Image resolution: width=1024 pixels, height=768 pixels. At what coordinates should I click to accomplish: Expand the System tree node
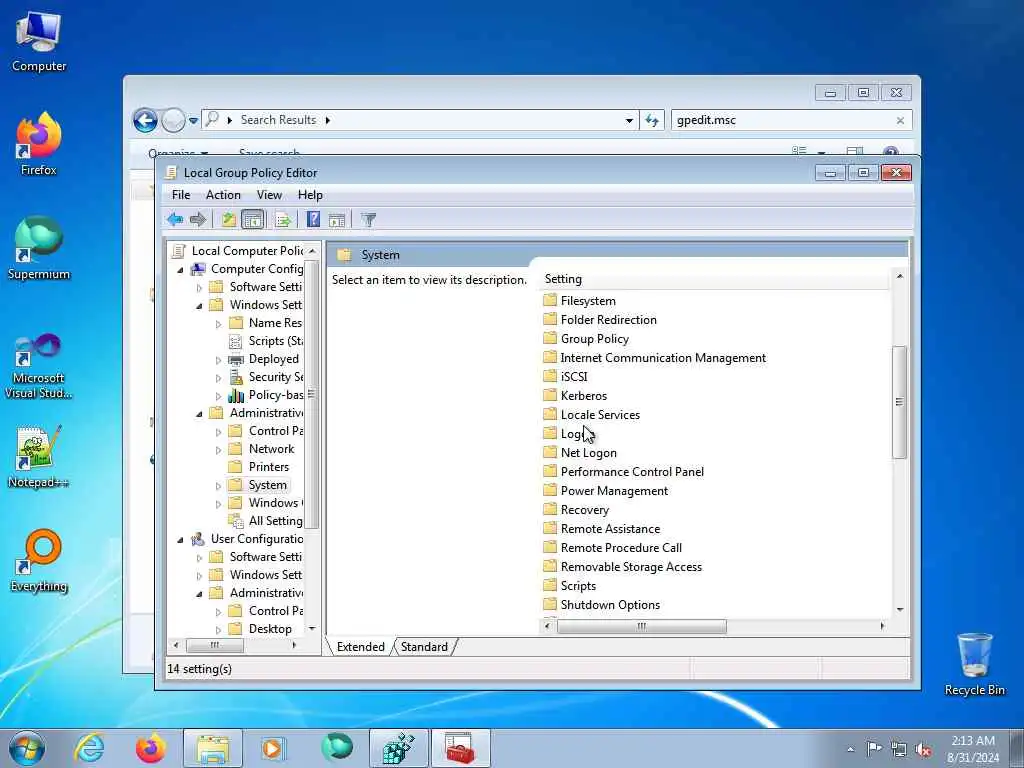click(x=218, y=486)
